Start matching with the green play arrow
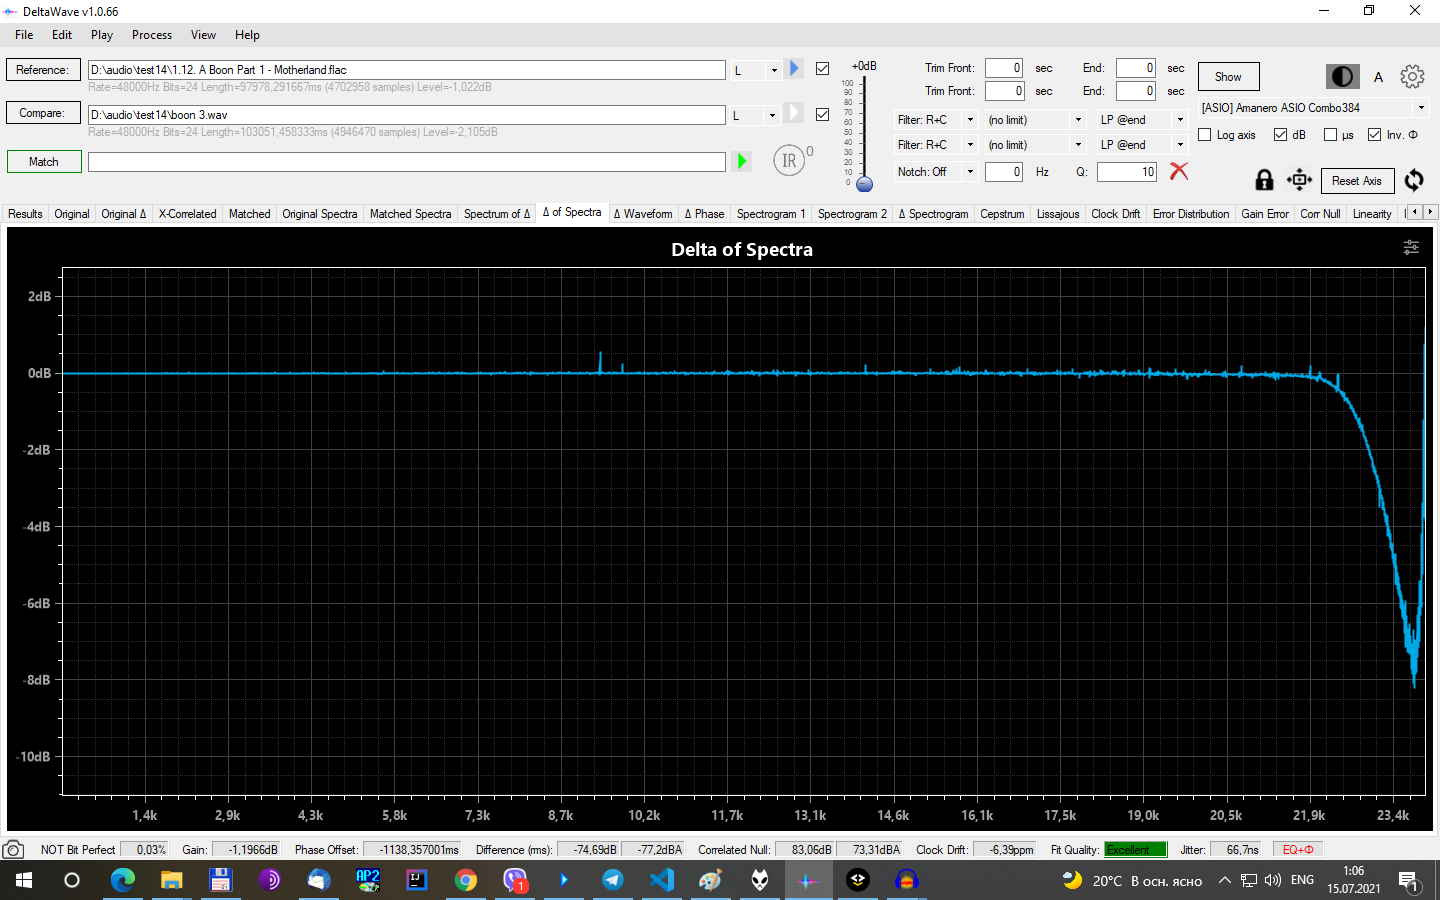 coord(742,161)
